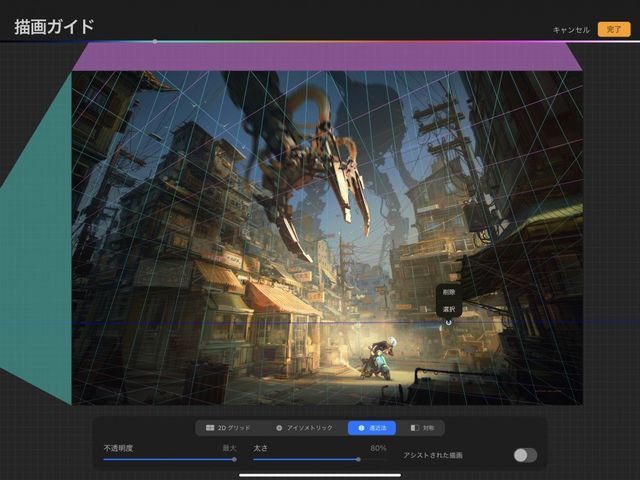Click the vanishing point node on horizon

point(449,322)
